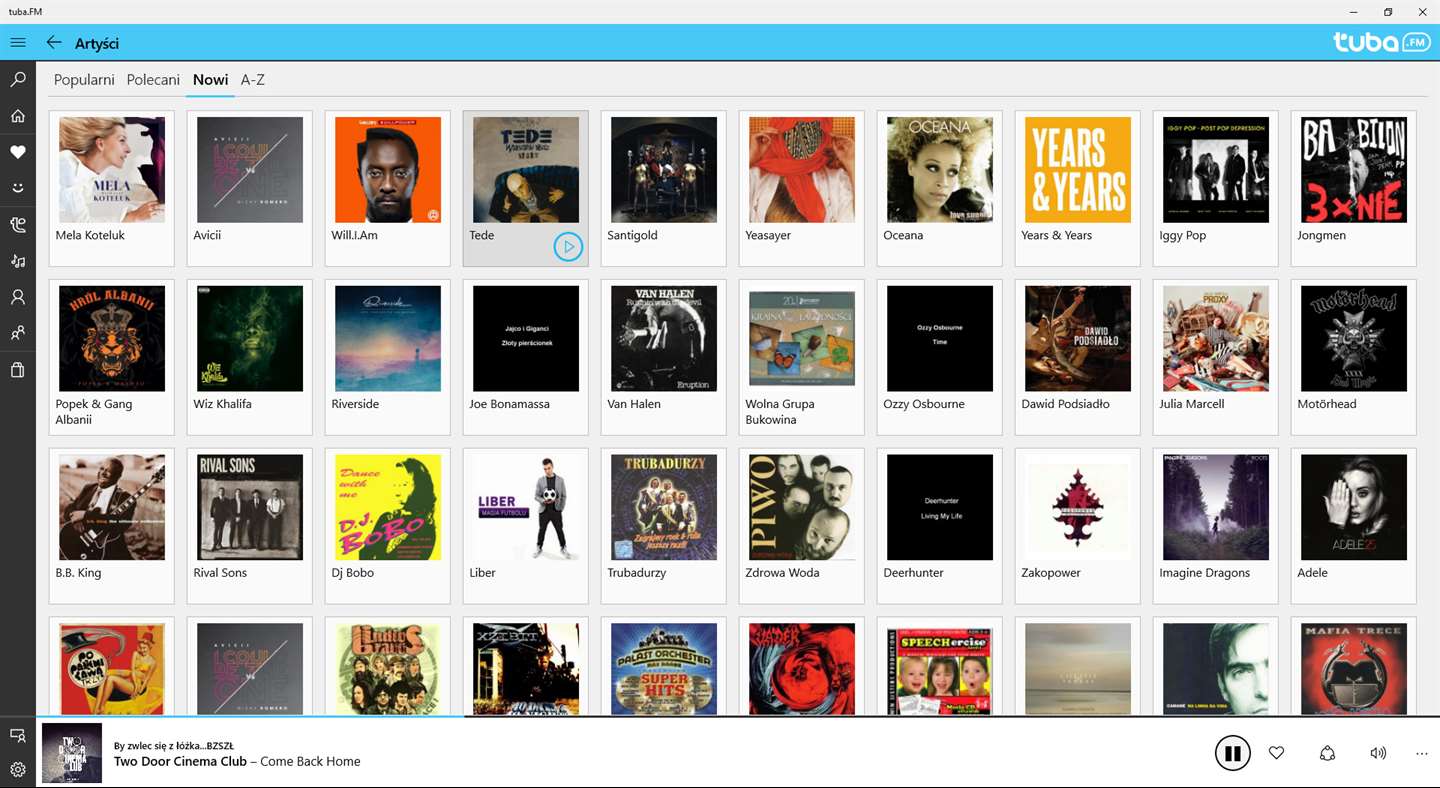Image resolution: width=1440 pixels, height=788 pixels.
Task: Open the Rival Sons artist tile
Action: coord(250,526)
